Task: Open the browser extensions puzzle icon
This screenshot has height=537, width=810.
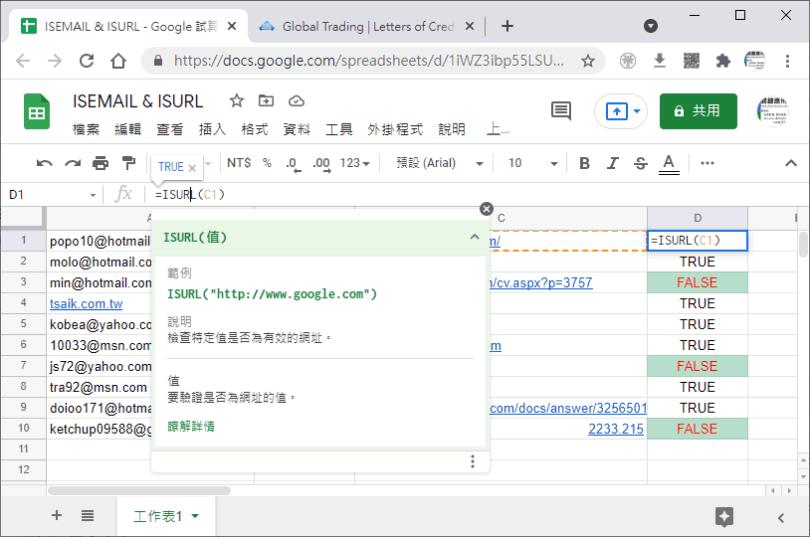Action: click(x=723, y=61)
